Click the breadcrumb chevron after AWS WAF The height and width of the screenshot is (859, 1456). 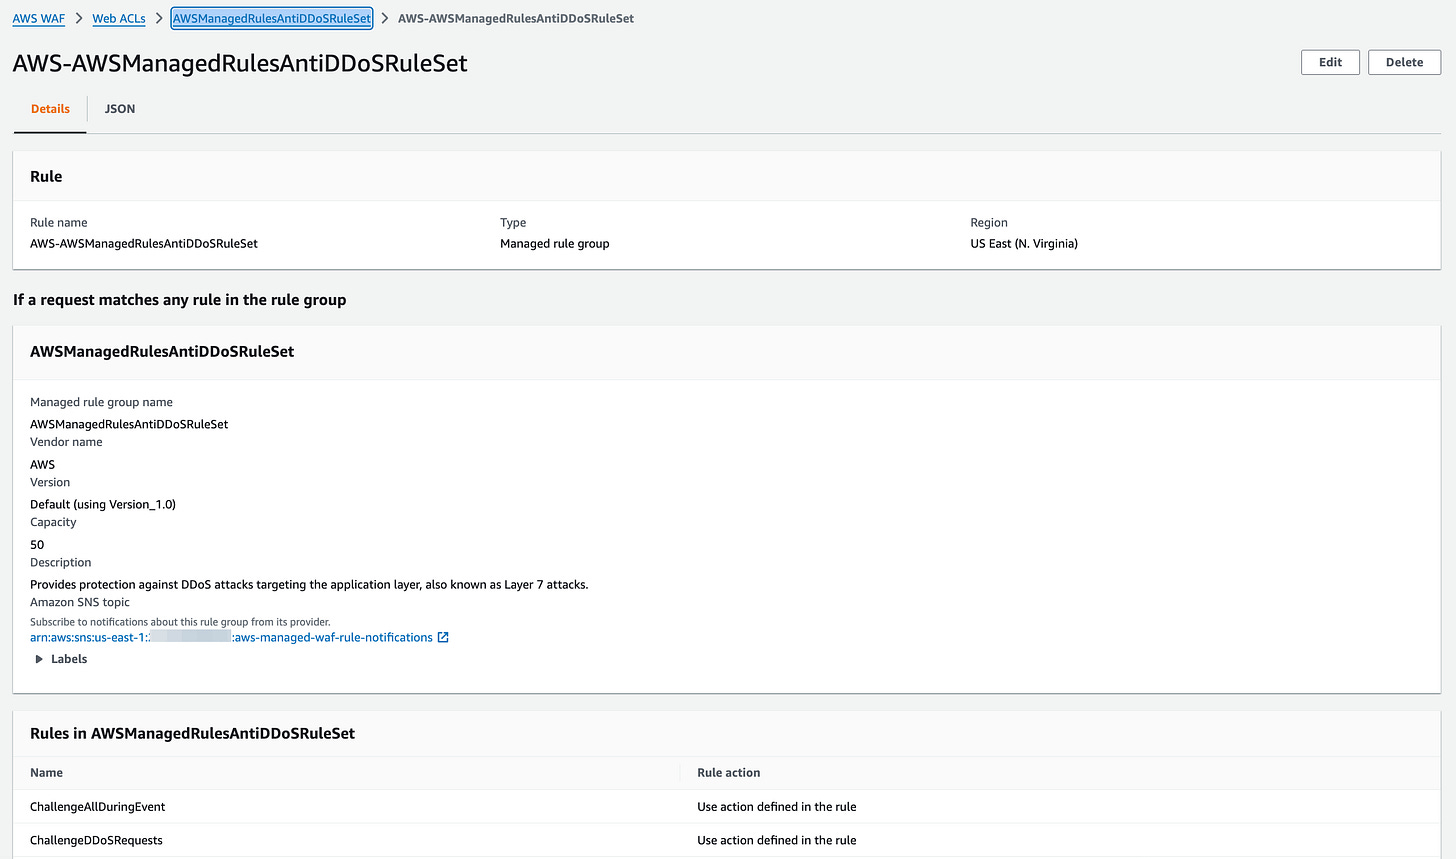pos(79,18)
